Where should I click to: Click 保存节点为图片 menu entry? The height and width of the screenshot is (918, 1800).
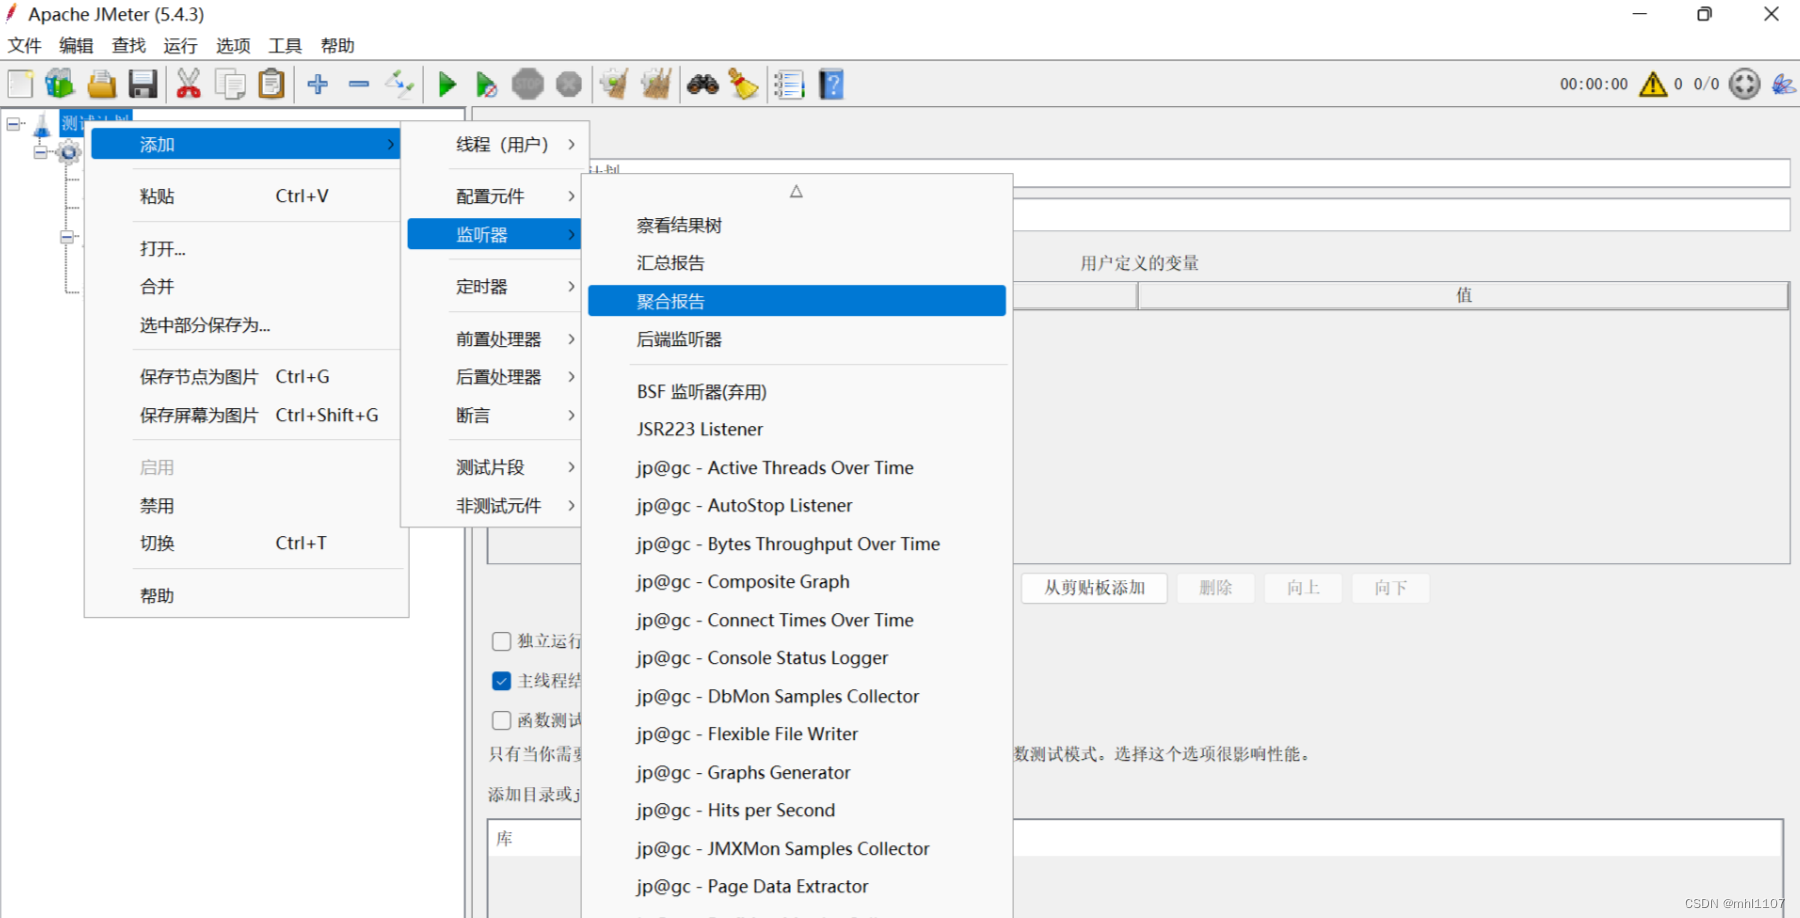(245, 377)
